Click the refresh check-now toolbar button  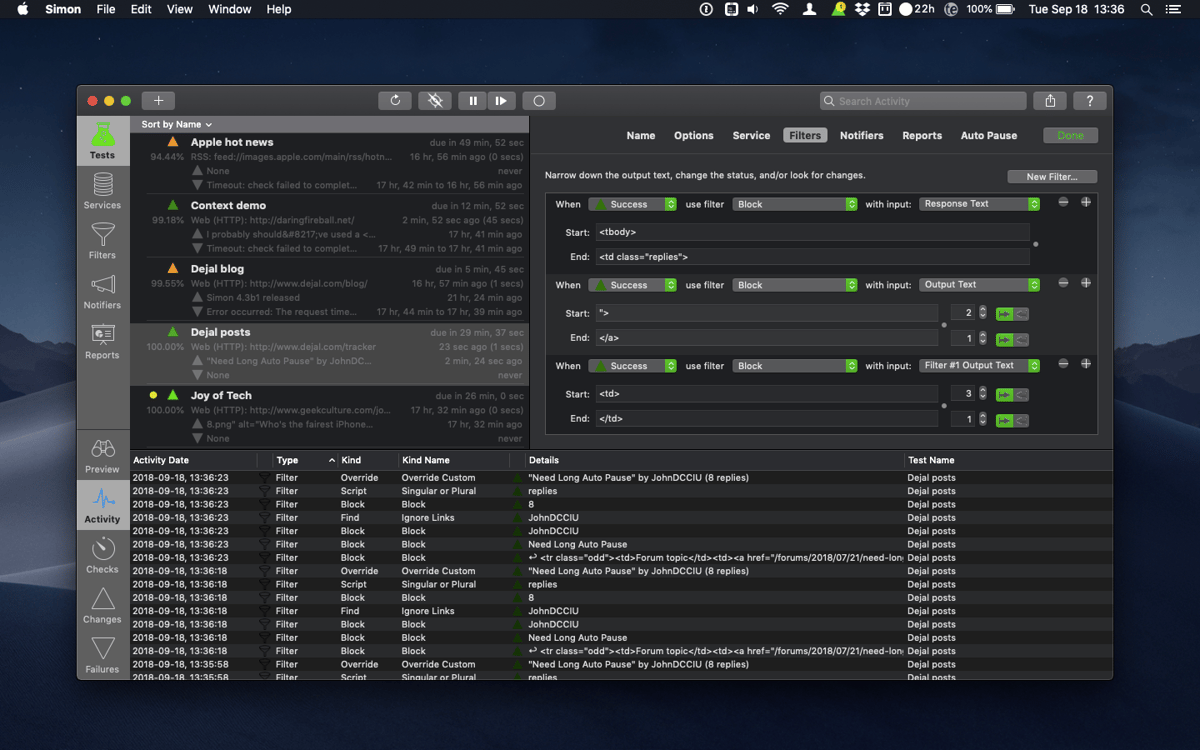click(x=395, y=101)
